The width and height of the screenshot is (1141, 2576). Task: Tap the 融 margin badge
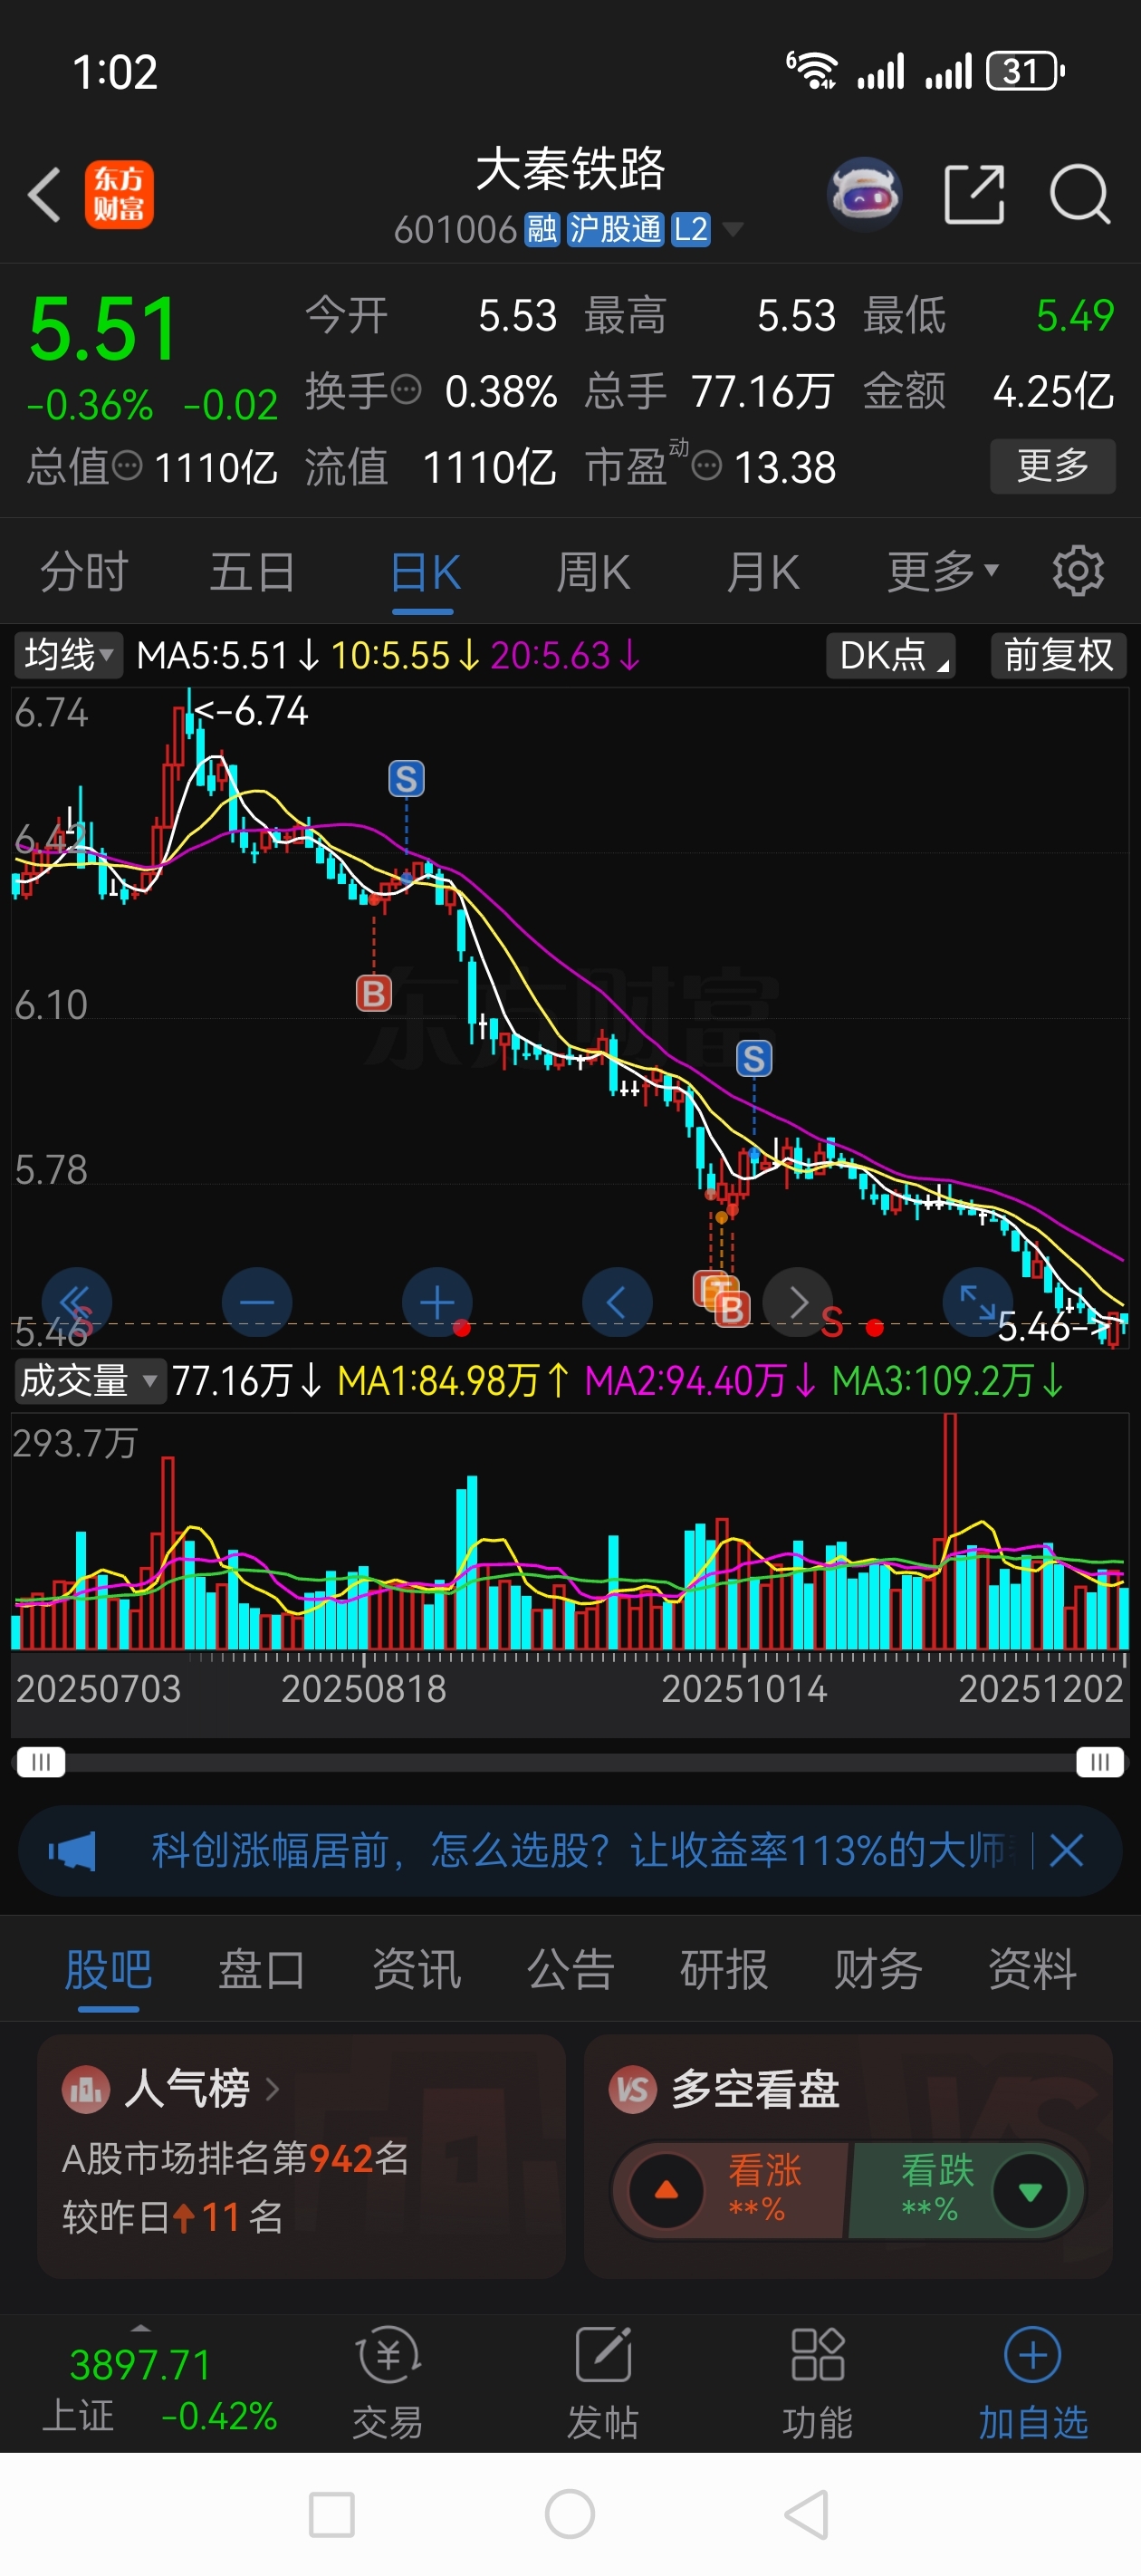point(542,230)
